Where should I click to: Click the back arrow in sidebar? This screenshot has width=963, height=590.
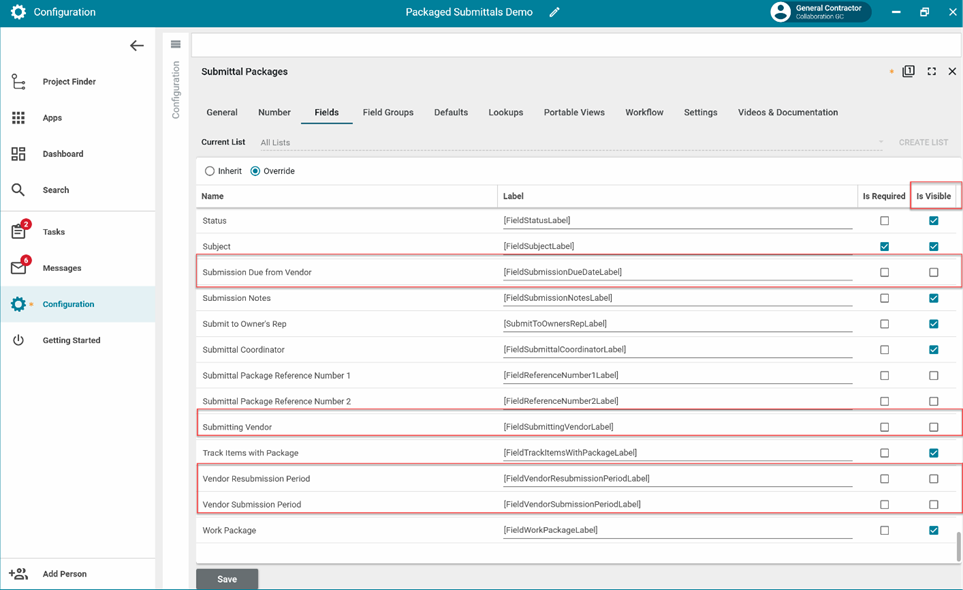tap(137, 46)
